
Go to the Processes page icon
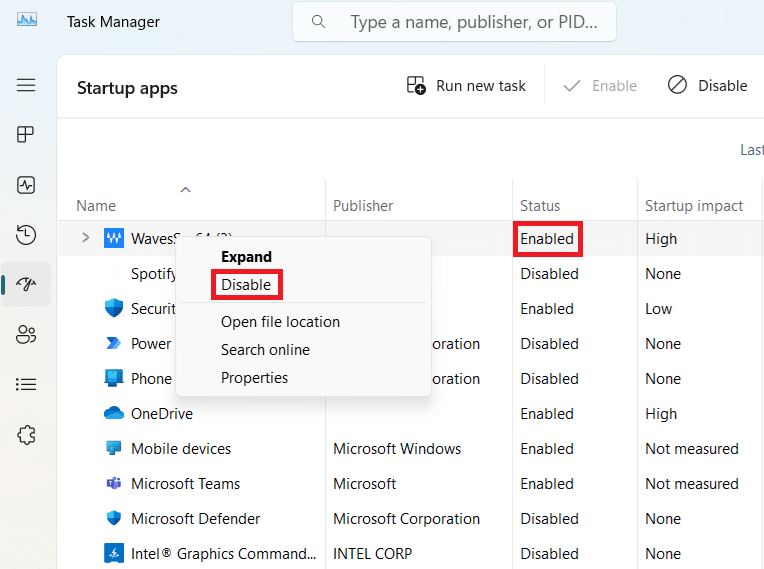(x=27, y=135)
